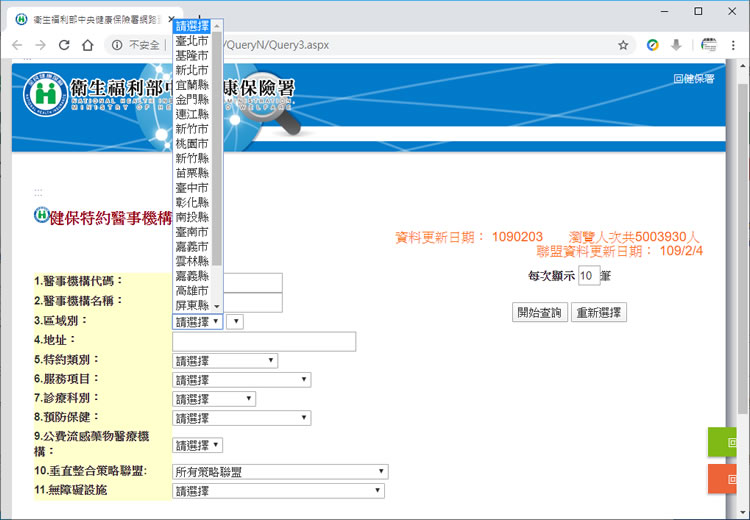
Task: Expand the 診療科別 dropdown
Action: point(214,399)
